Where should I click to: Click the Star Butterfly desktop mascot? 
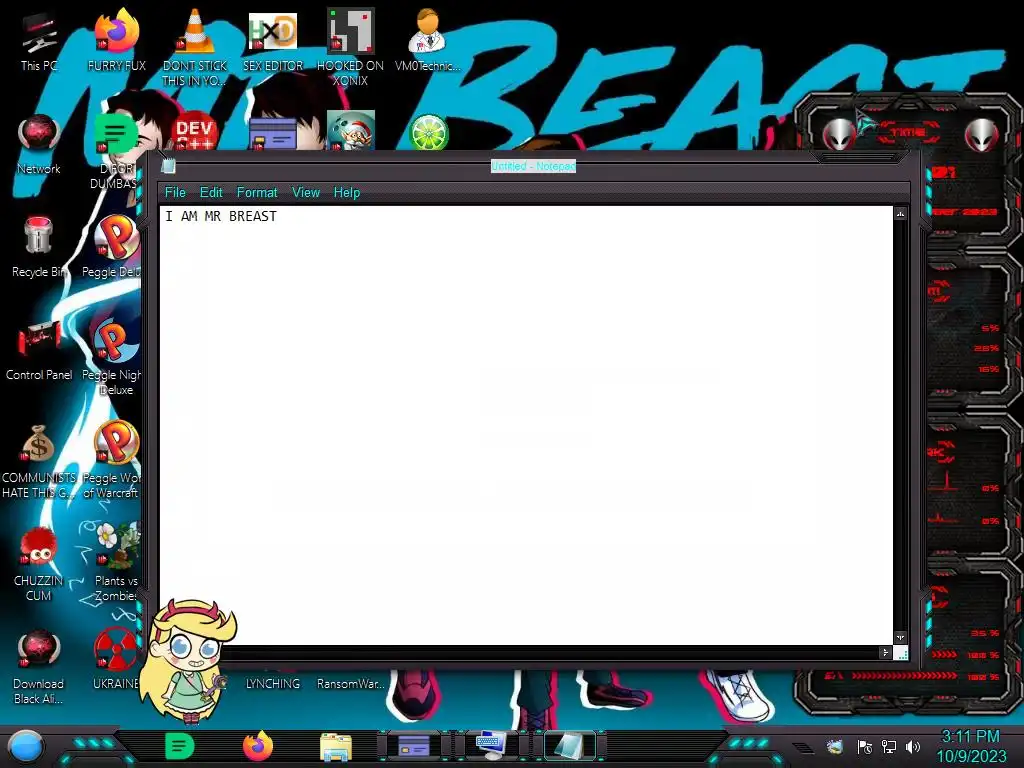point(188,661)
